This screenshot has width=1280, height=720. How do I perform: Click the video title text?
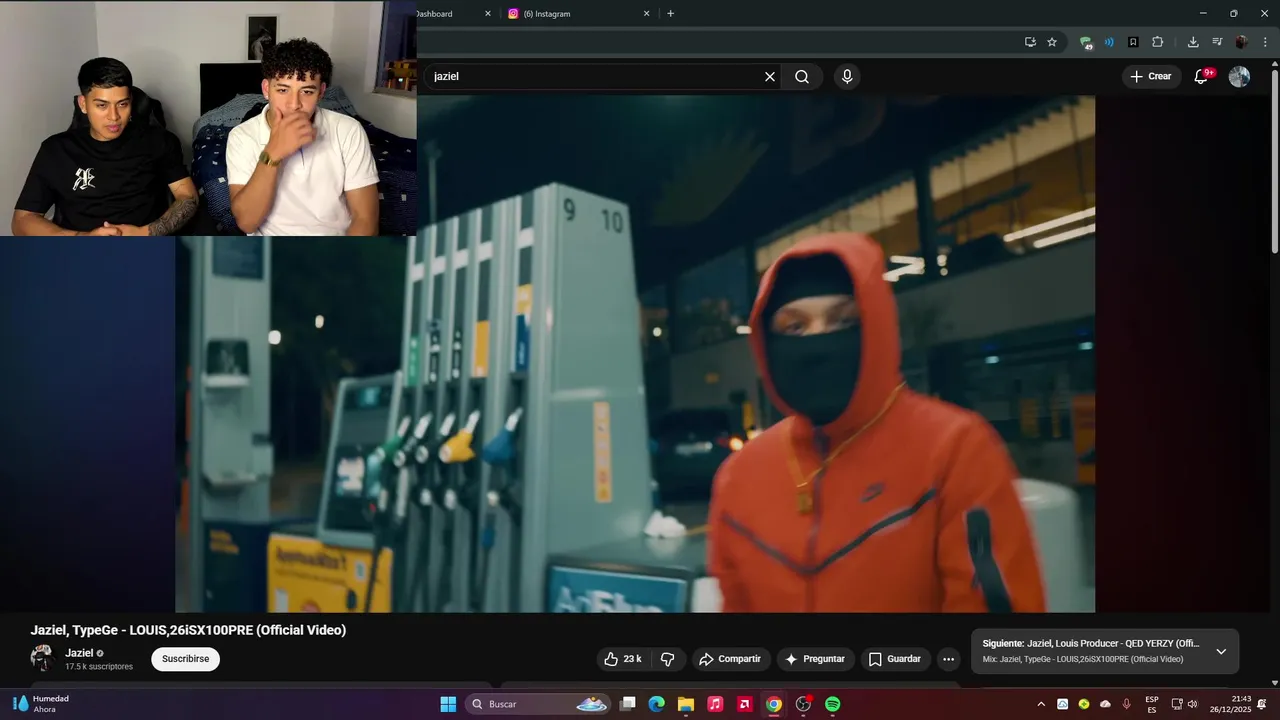[x=188, y=630]
